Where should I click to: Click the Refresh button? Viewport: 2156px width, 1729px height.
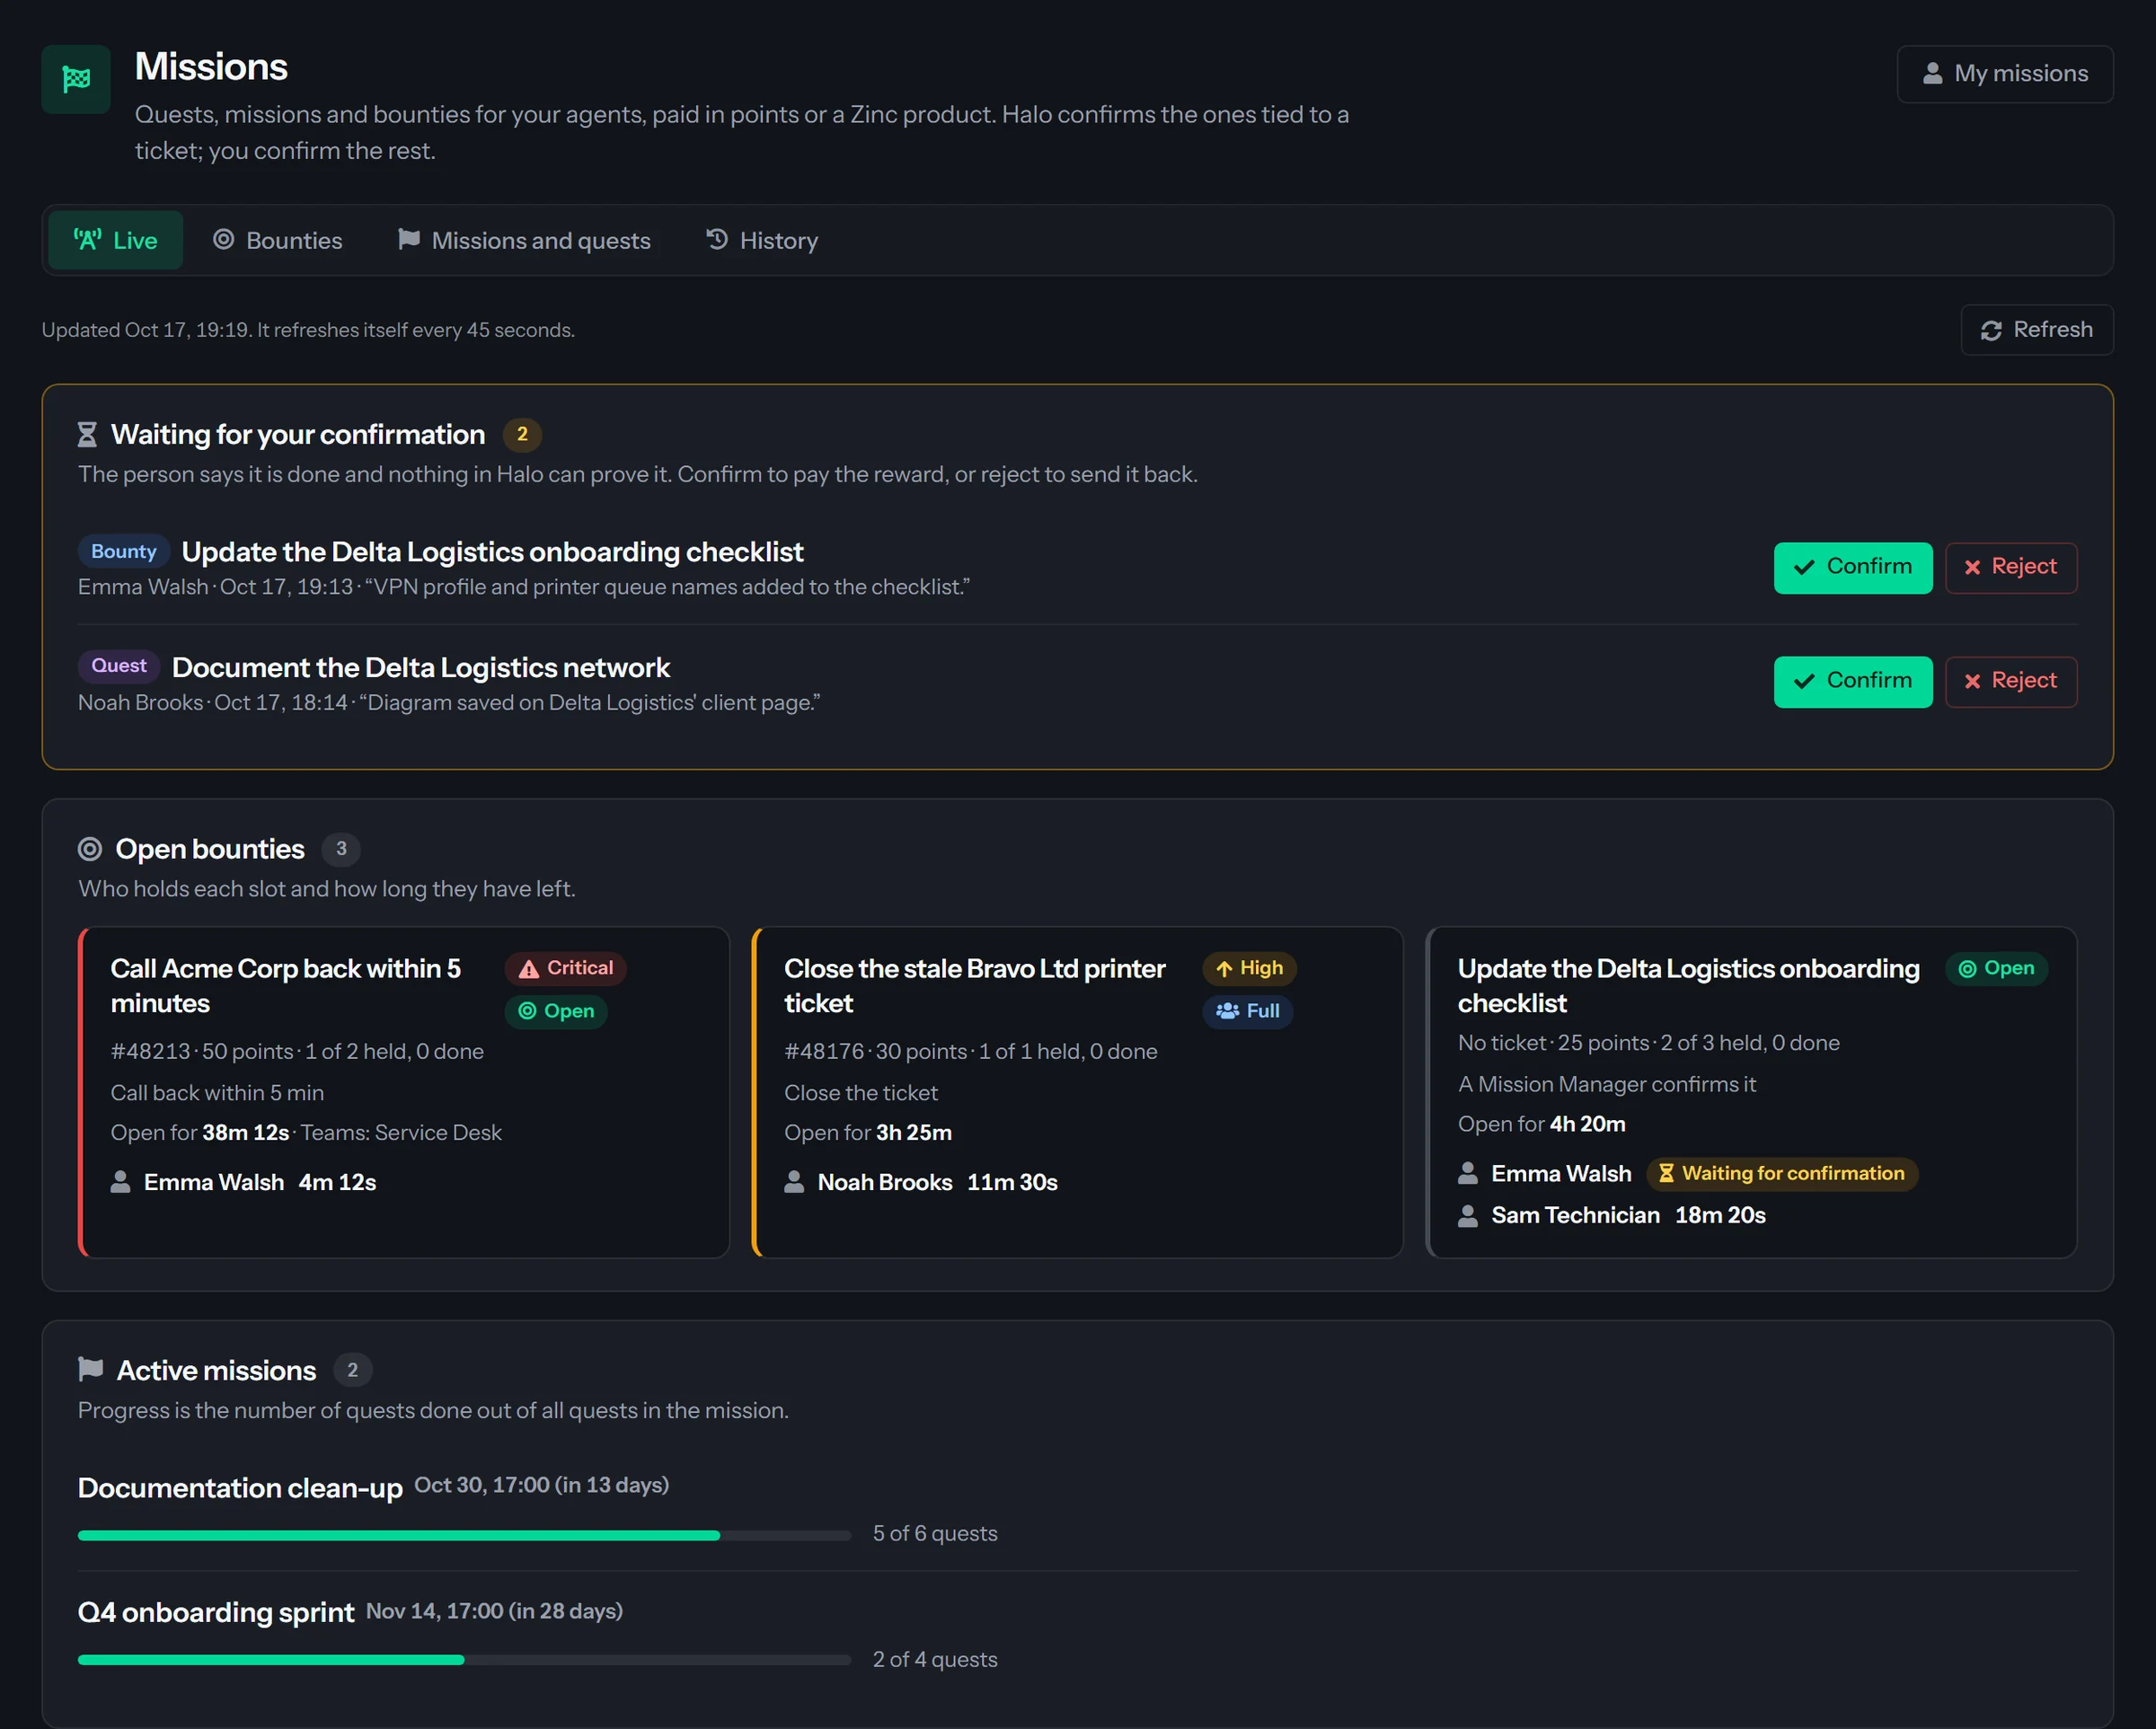pos(2036,330)
